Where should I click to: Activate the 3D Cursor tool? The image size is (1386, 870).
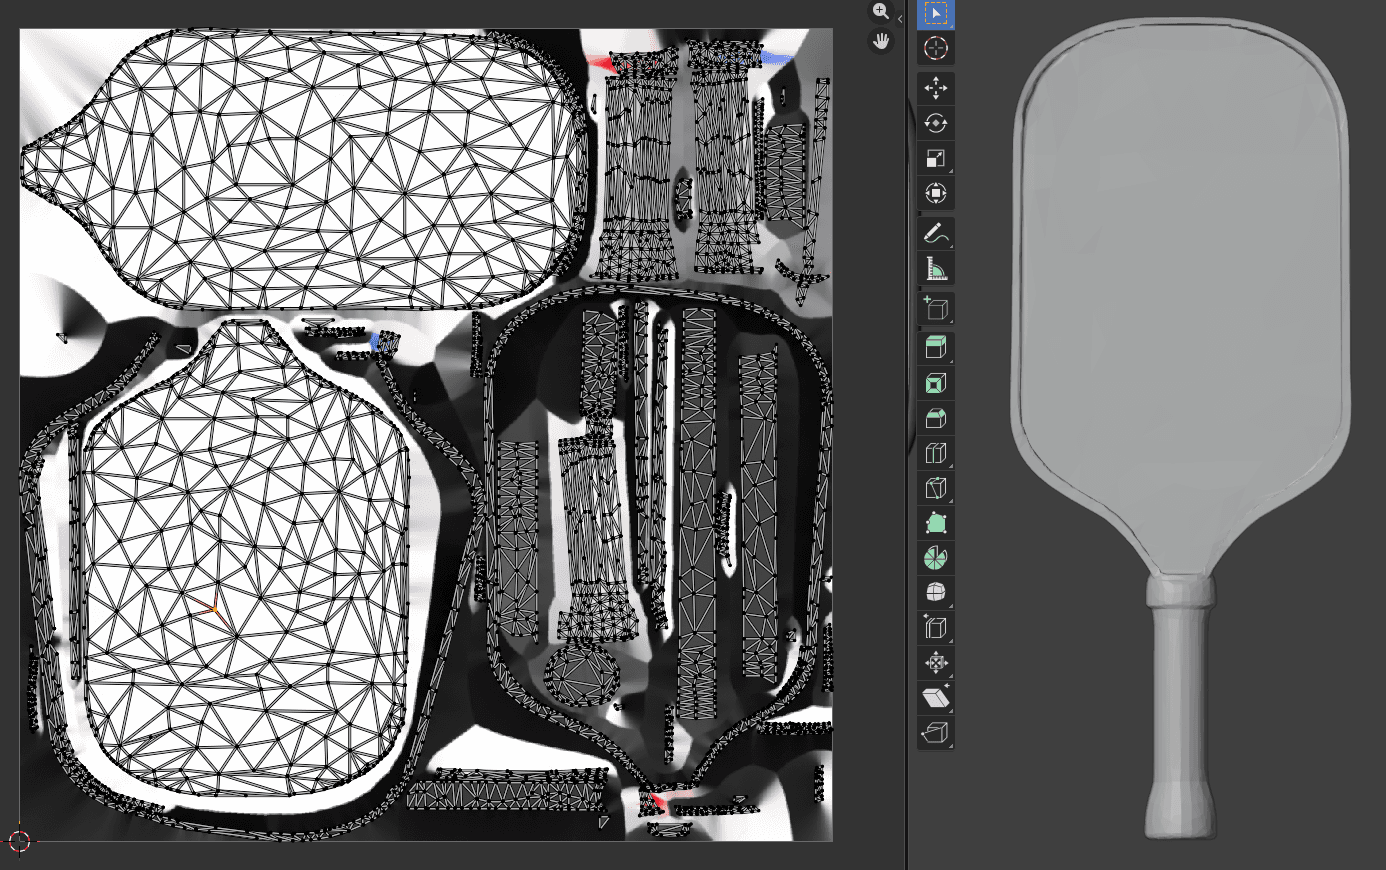click(936, 48)
